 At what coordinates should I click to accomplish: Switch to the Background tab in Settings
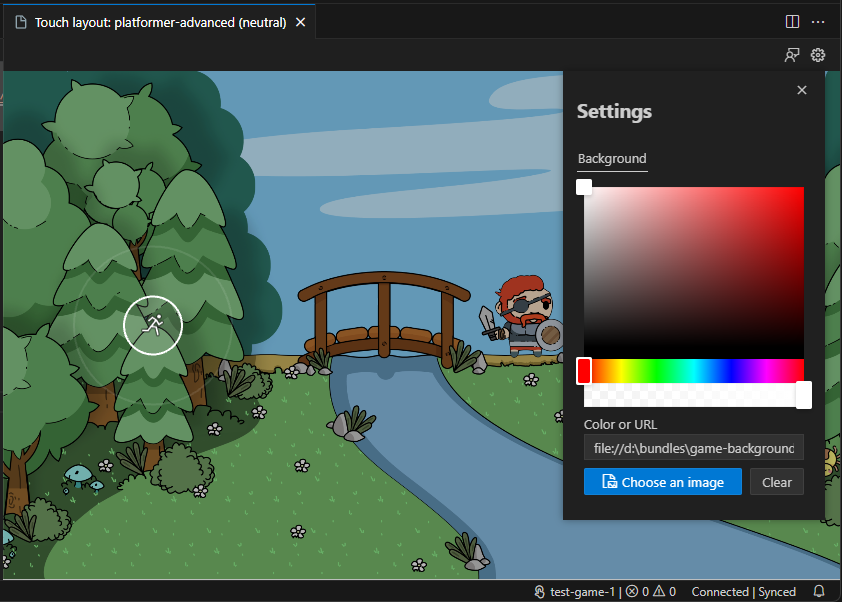[x=611, y=158]
